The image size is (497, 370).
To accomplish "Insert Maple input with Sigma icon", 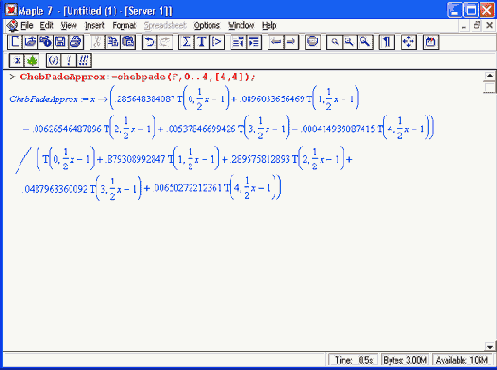I will coord(186,42).
